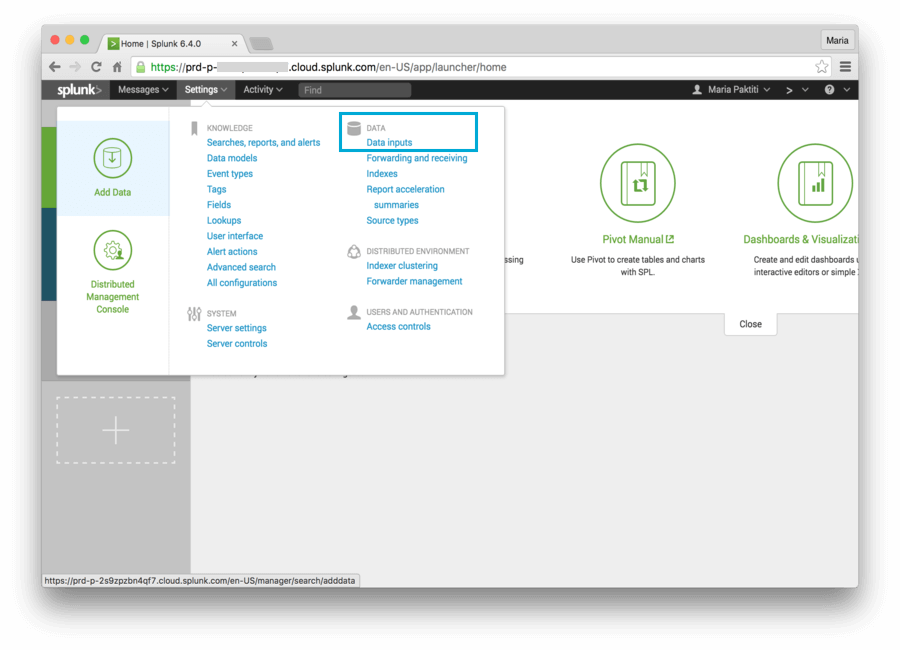Click the Close button
Screen dimensions: 900x650
coord(750,324)
